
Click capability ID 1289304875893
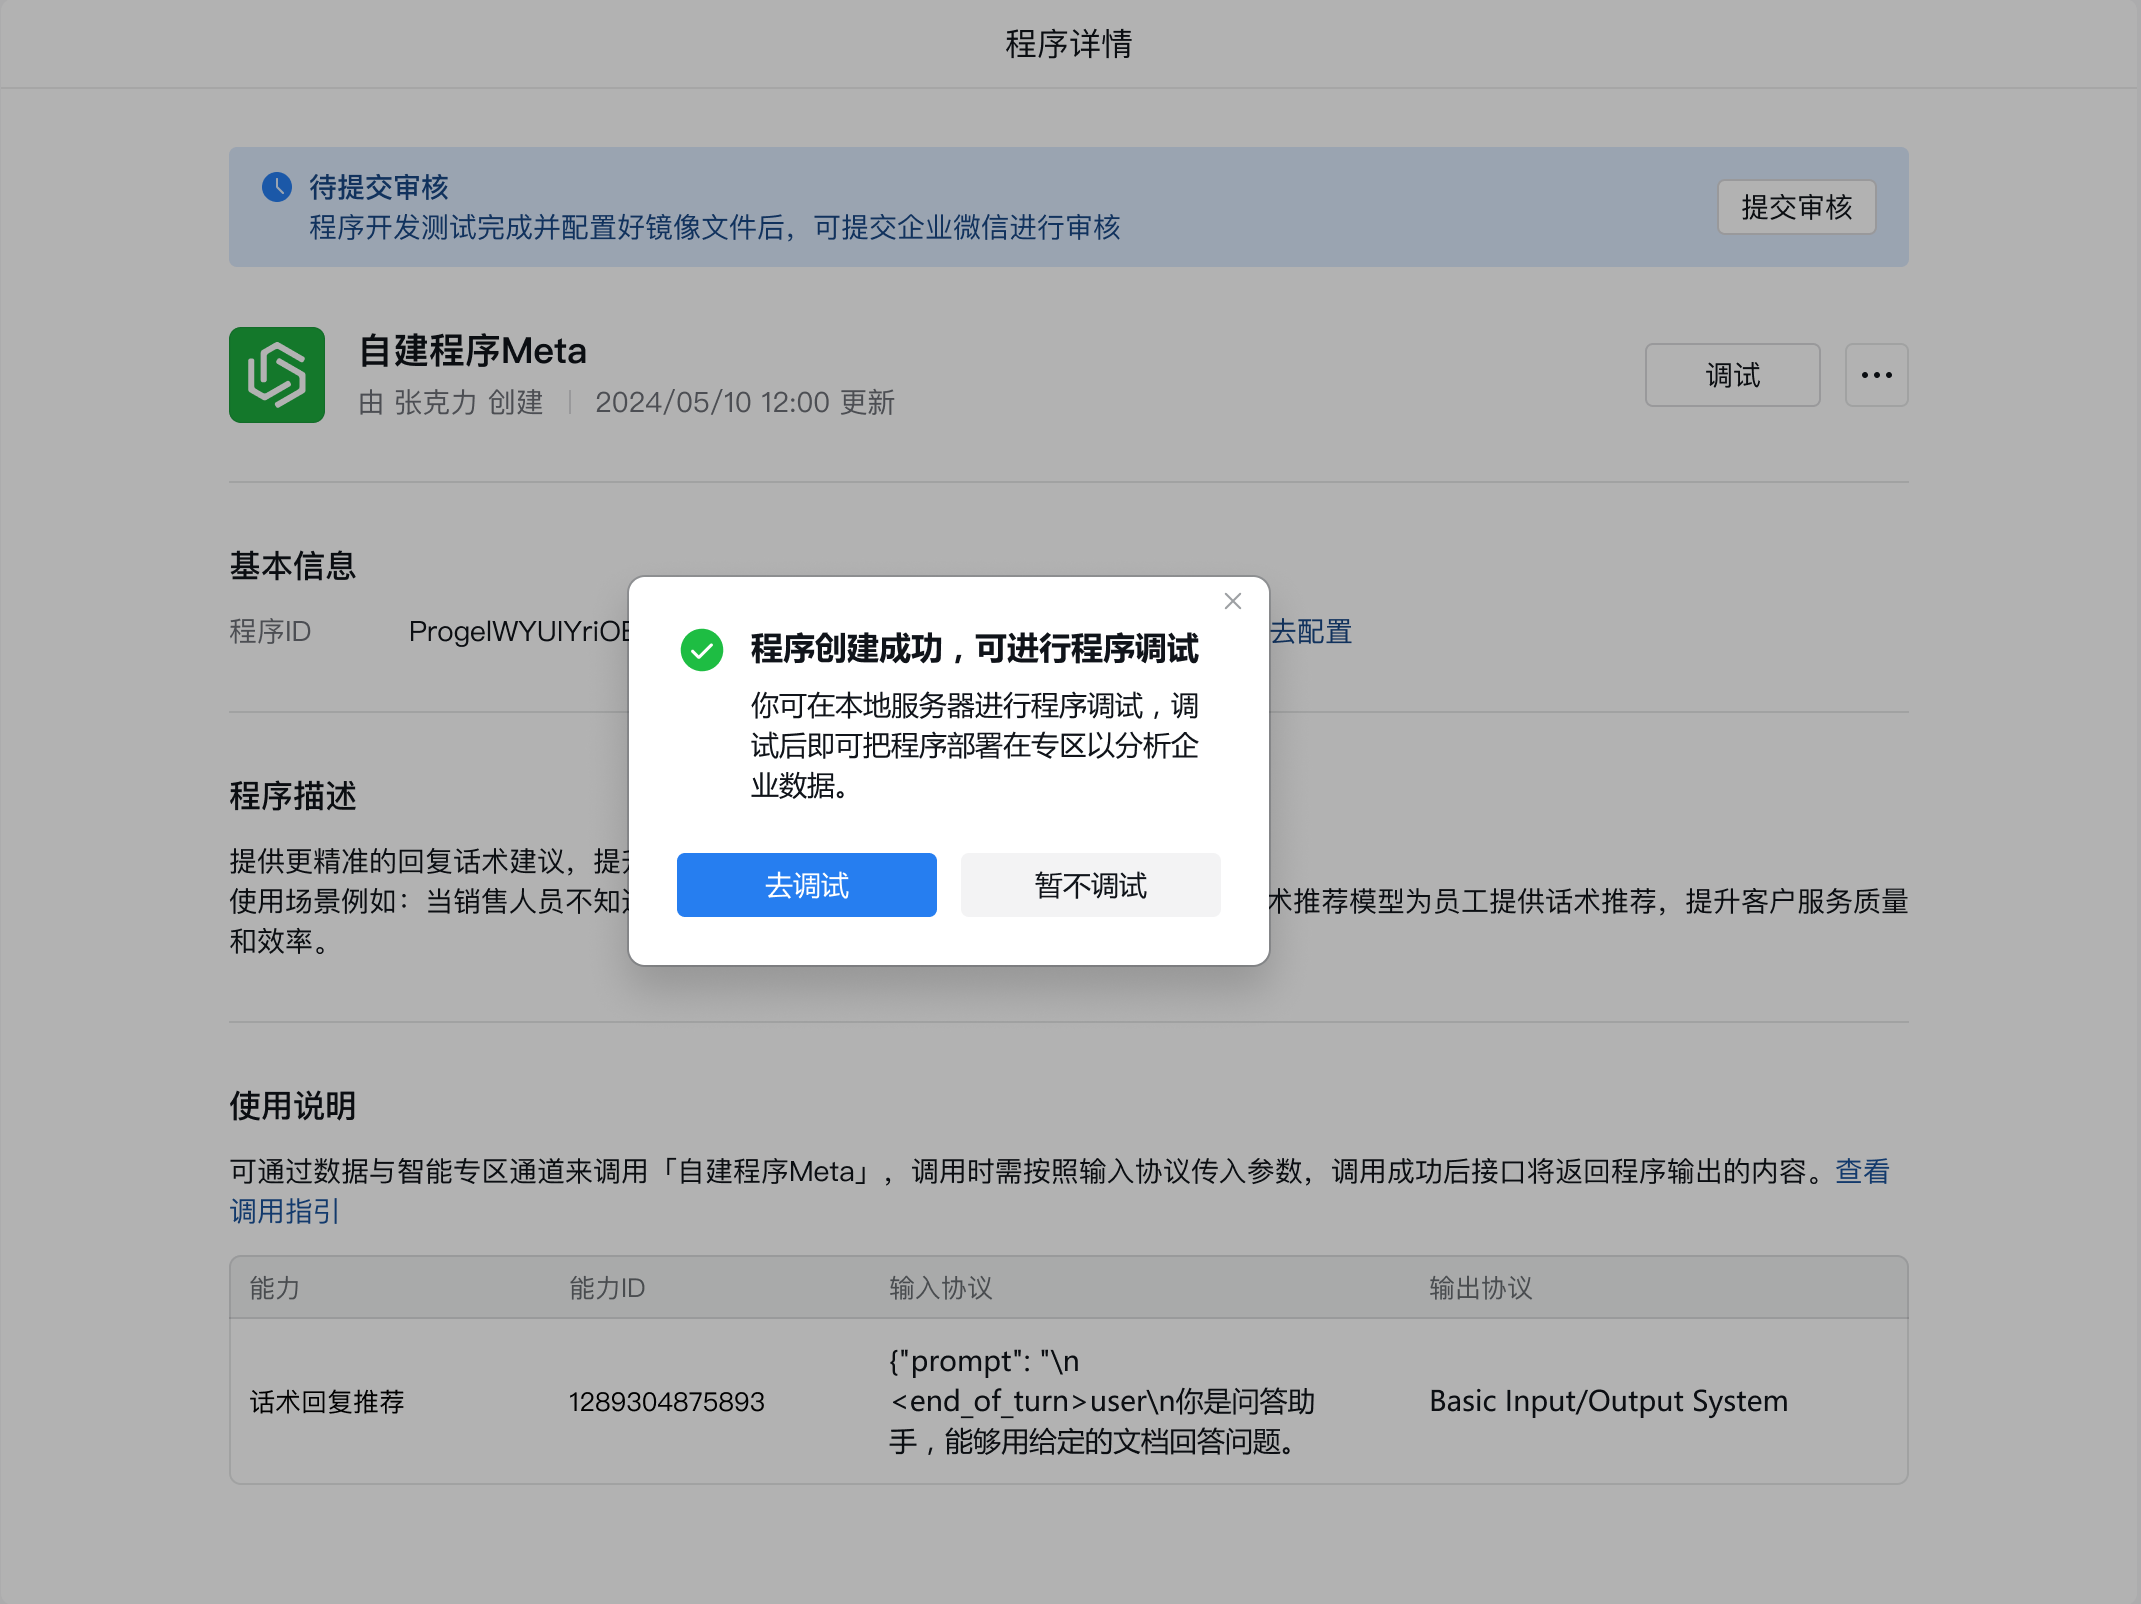point(666,1402)
